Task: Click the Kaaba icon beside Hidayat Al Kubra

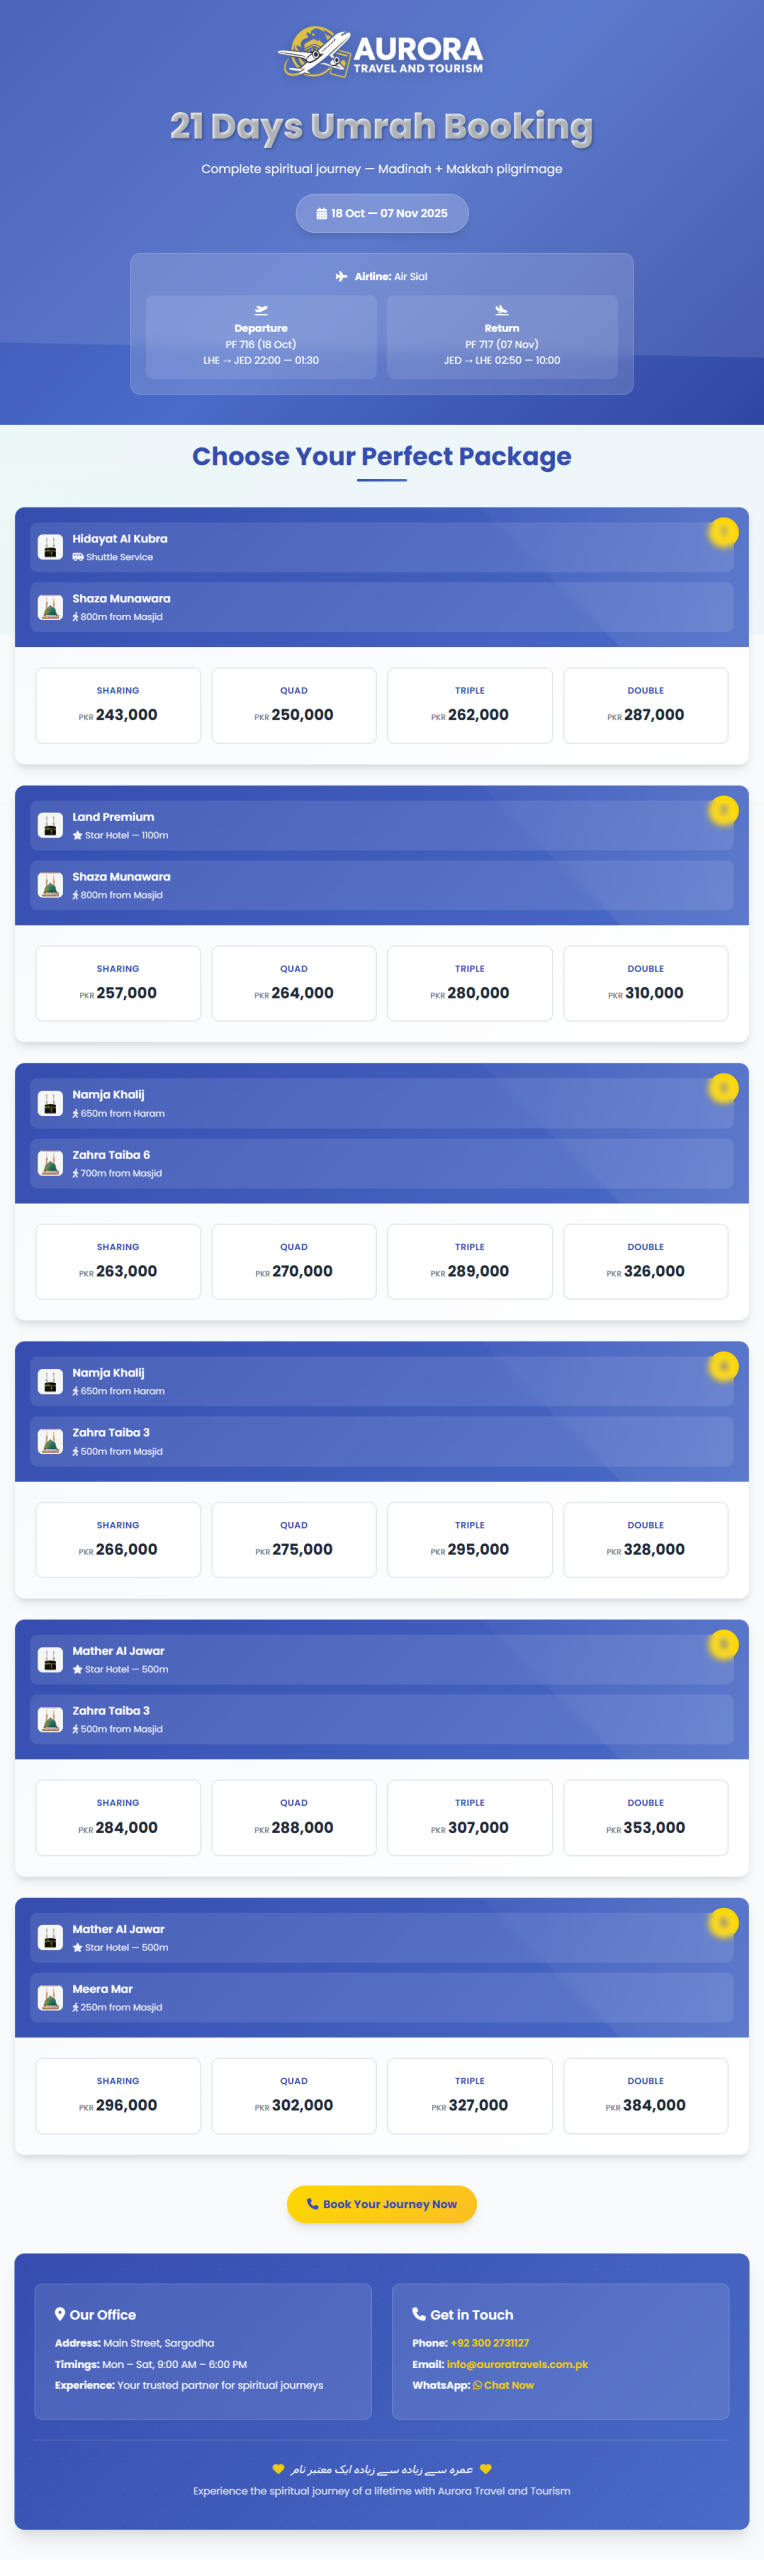Action: coord(50,547)
